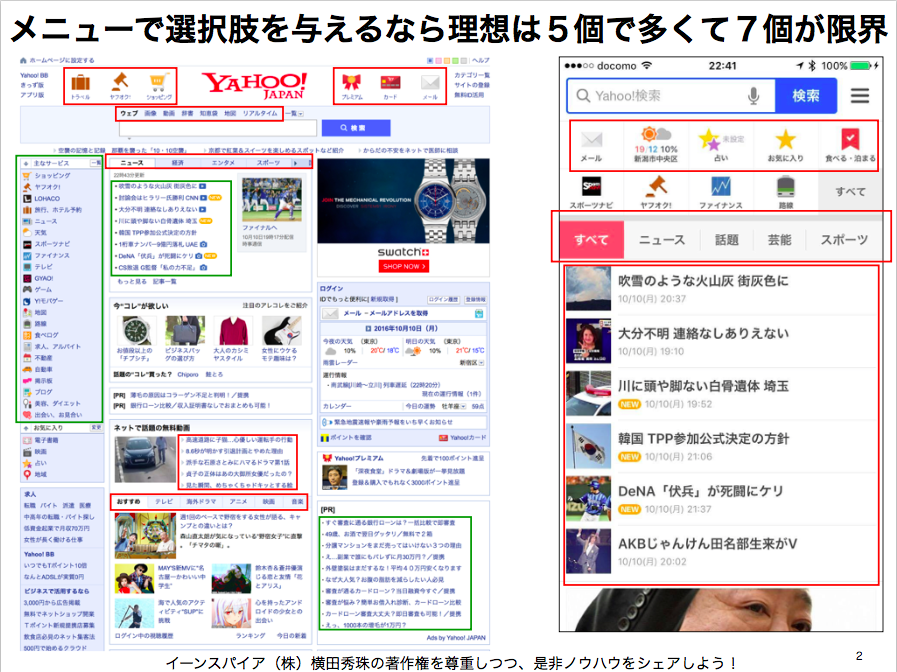Open mobile headline 大分不明 連絡なしありえない
The image size is (897, 672).
(x=703, y=333)
